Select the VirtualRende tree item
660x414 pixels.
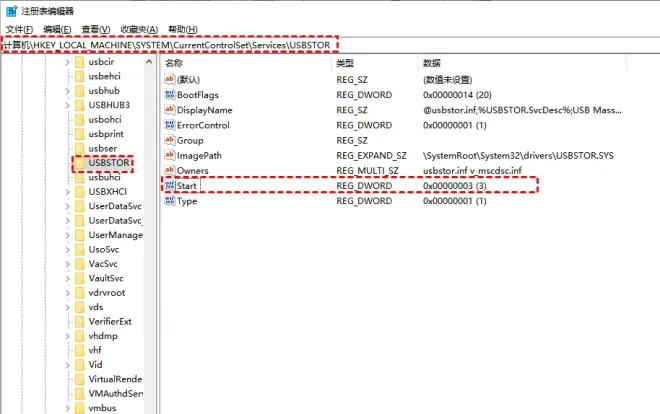pos(115,379)
